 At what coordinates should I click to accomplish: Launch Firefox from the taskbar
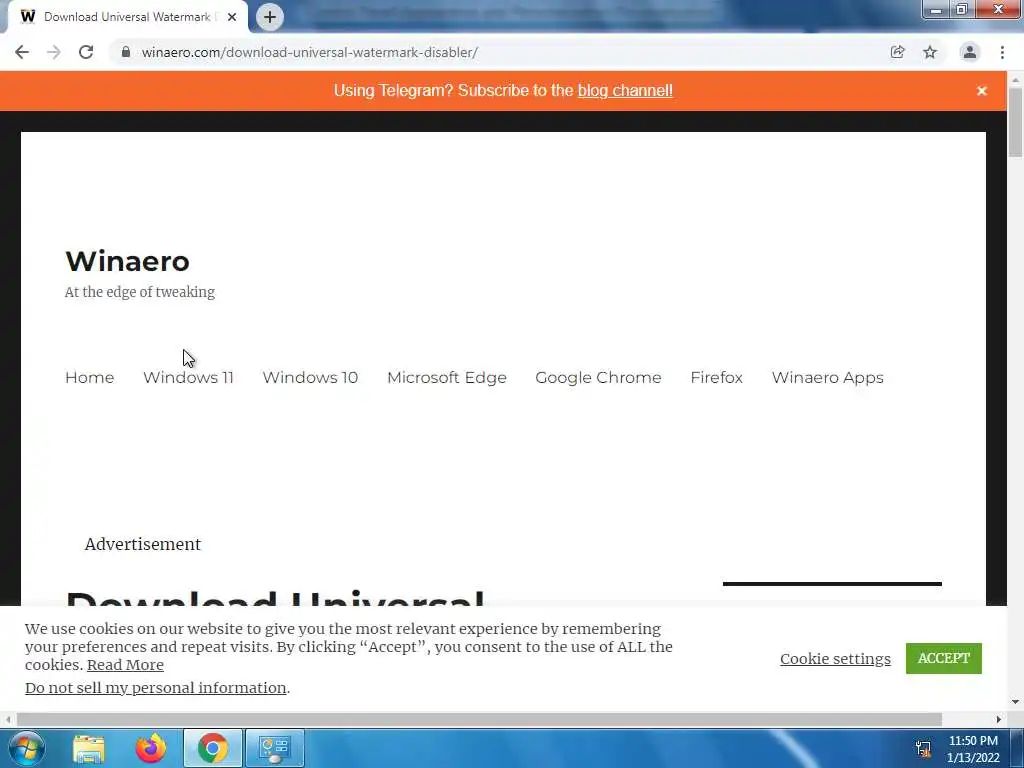(151, 748)
